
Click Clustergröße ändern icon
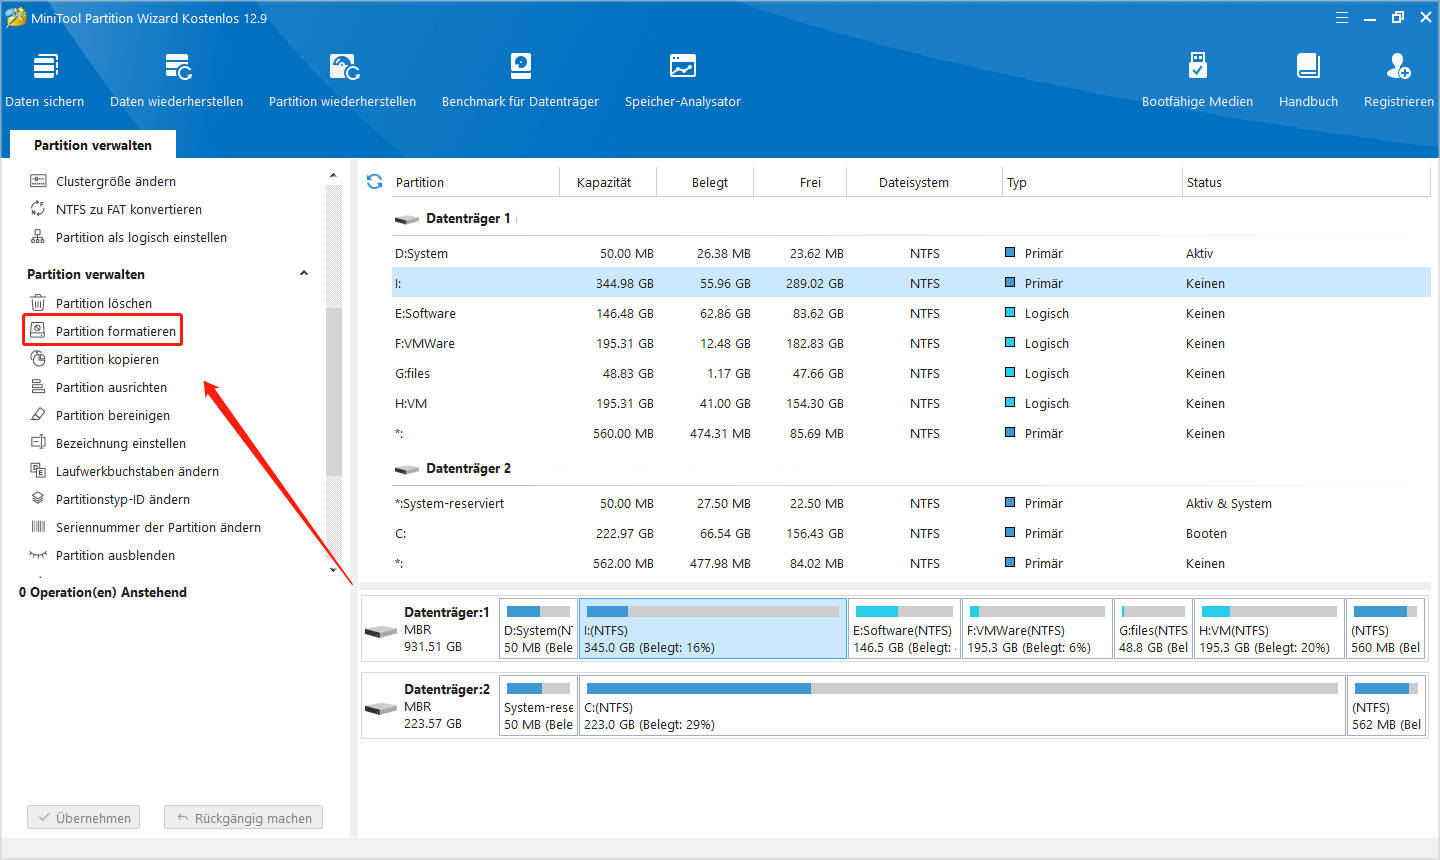pyautogui.click(x=38, y=181)
